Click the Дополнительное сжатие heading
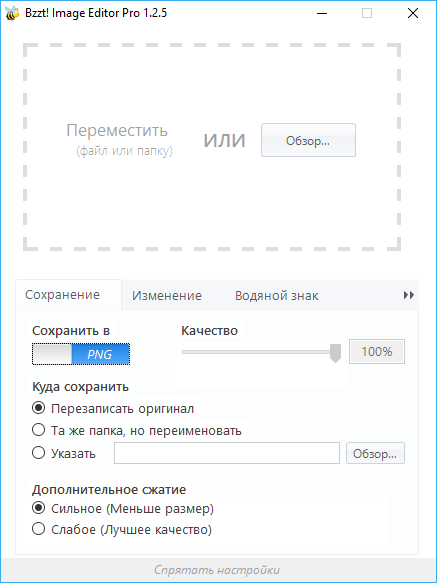This screenshot has width=437, height=583. 109,489
